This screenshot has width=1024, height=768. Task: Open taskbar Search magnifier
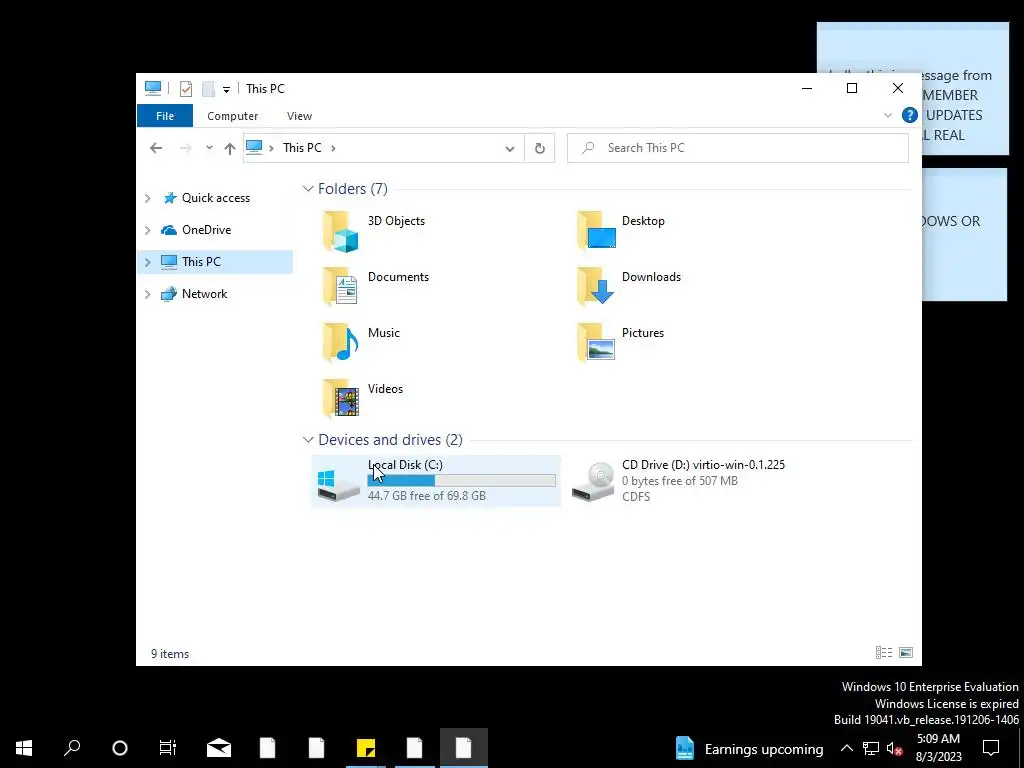72,748
